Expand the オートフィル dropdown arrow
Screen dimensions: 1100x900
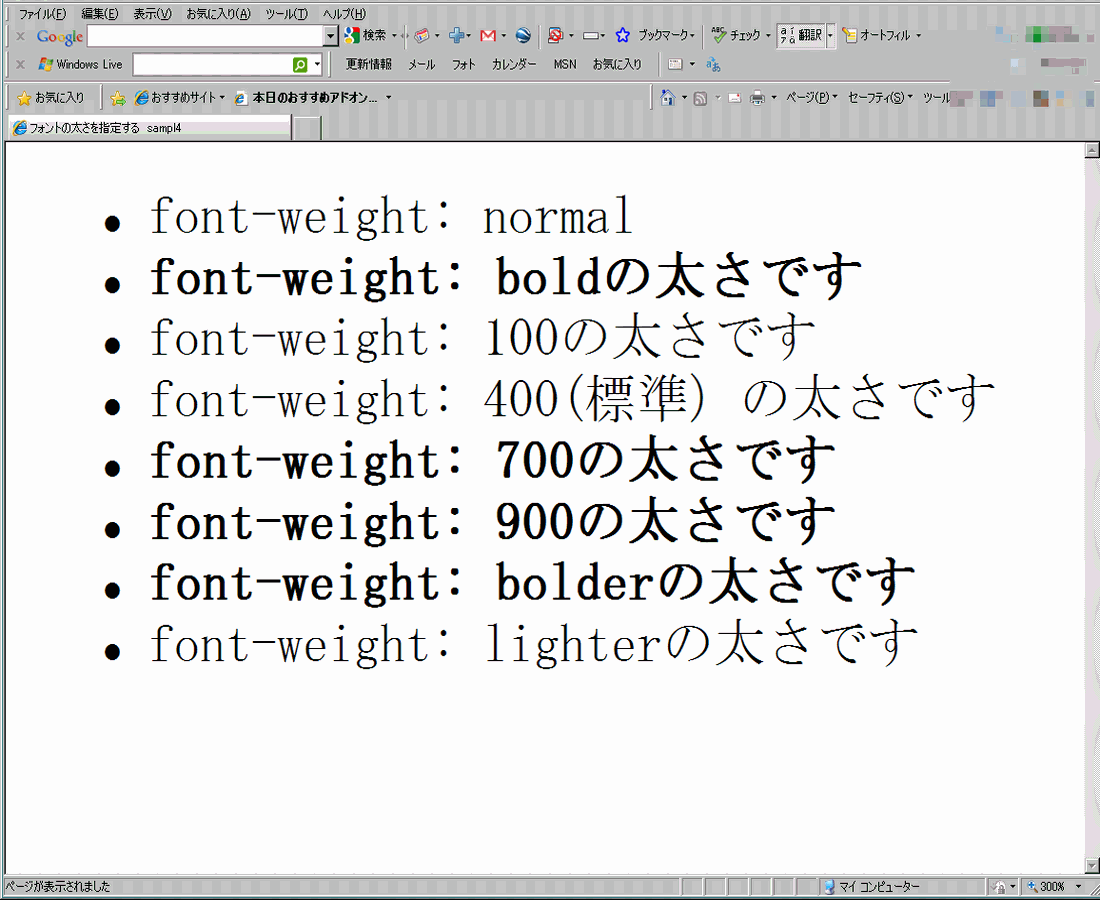tap(918, 35)
